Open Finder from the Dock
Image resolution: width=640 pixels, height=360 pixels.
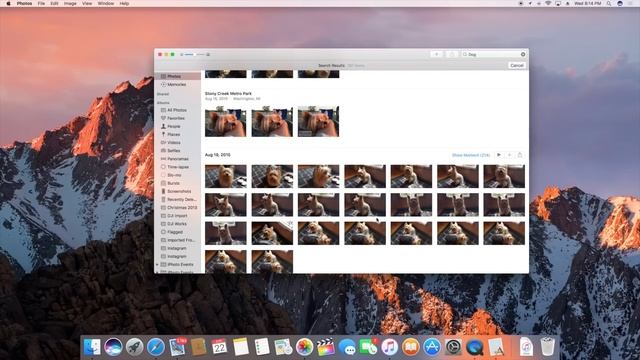click(92, 347)
